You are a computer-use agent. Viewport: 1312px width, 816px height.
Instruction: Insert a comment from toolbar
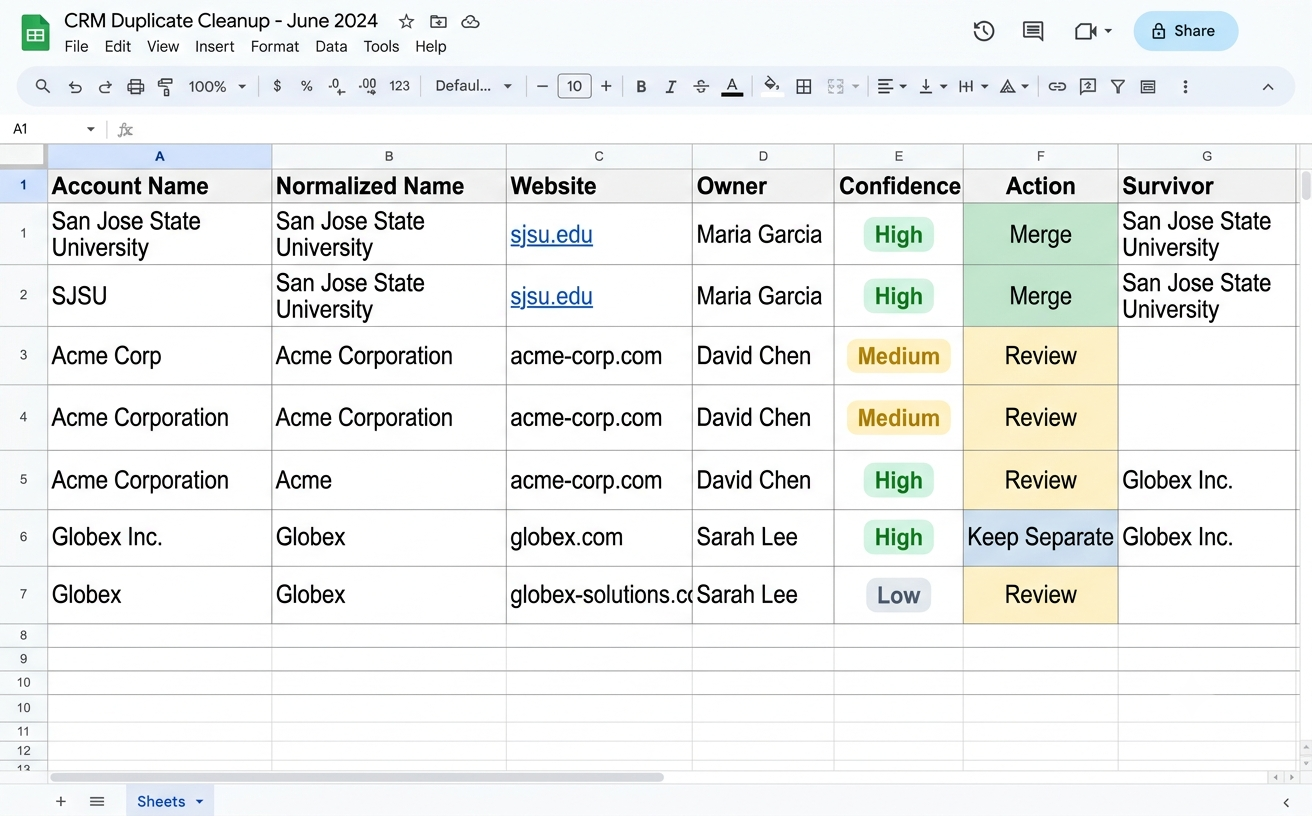pos(1088,87)
